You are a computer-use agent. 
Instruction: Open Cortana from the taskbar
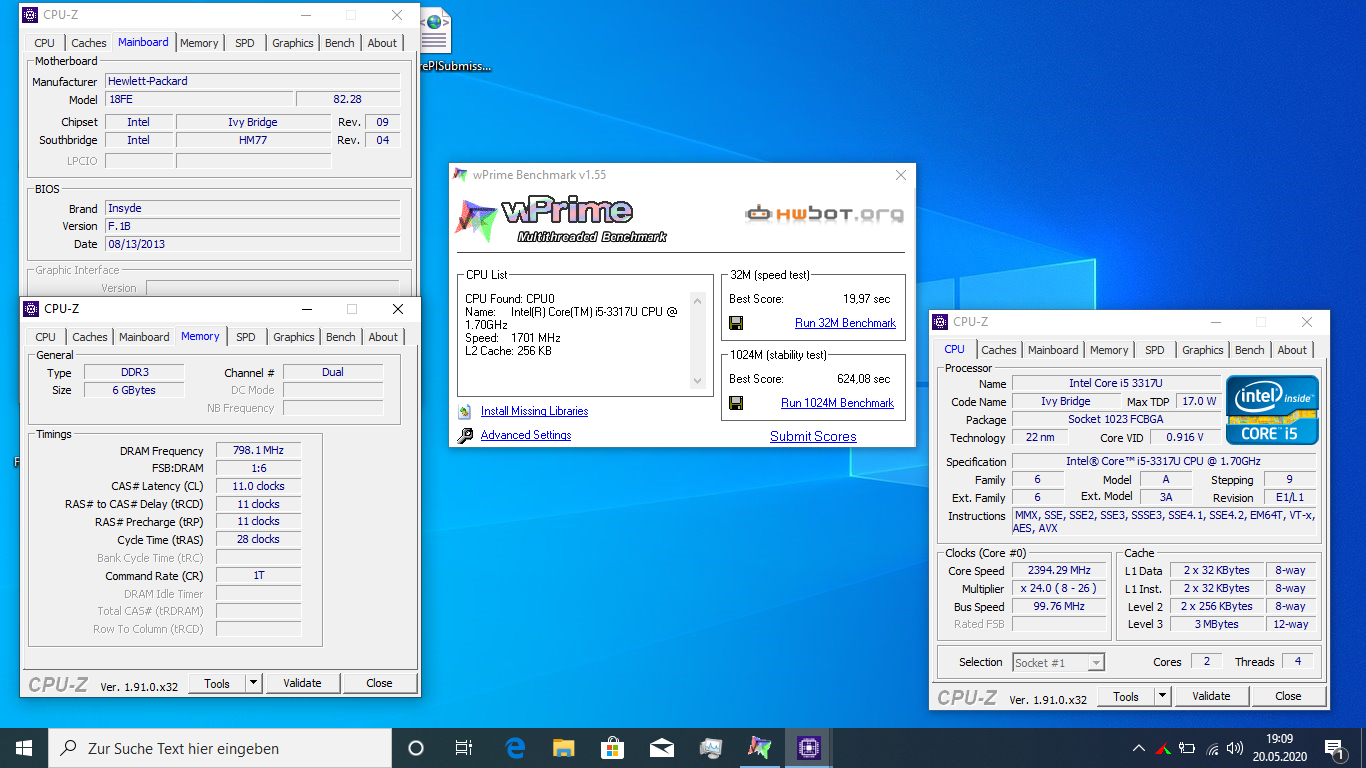point(416,748)
